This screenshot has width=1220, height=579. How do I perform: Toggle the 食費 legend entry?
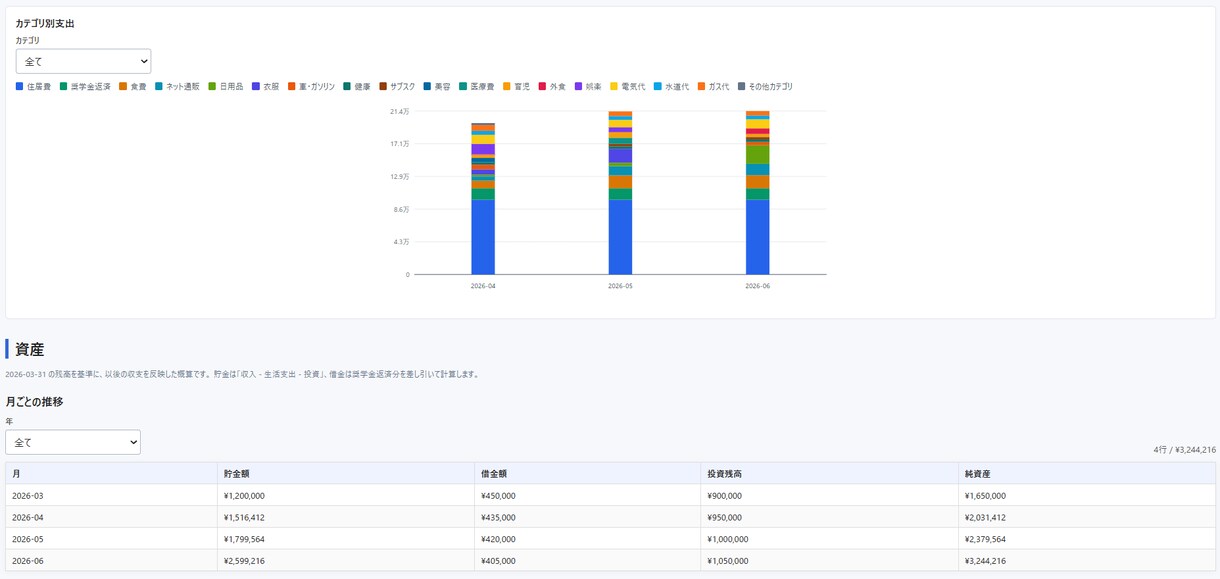(133, 87)
